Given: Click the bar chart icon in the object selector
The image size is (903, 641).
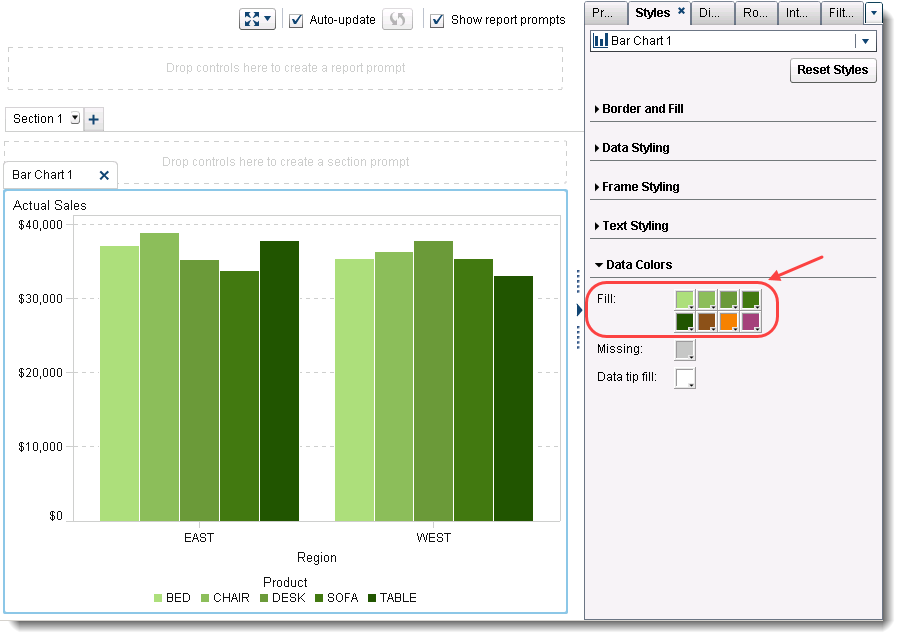Looking at the screenshot, I should point(598,41).
